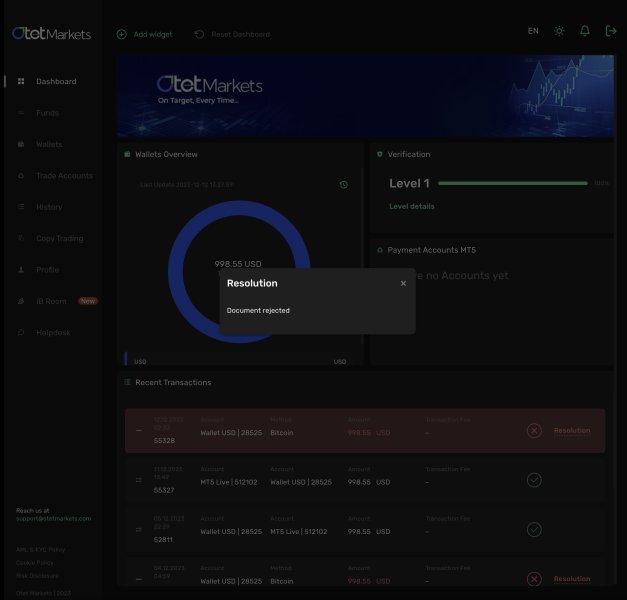Click the Trade Accounts sidebar icon
The image size is (627, 600).
click(x=21, y=176)
